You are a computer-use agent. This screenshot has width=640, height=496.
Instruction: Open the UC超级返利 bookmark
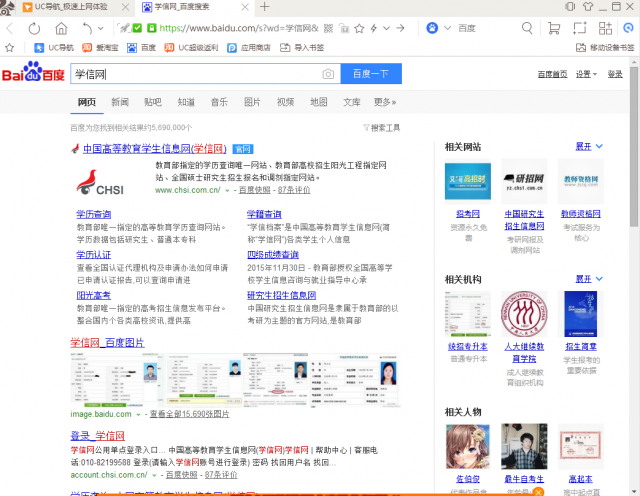click(191, 48)
